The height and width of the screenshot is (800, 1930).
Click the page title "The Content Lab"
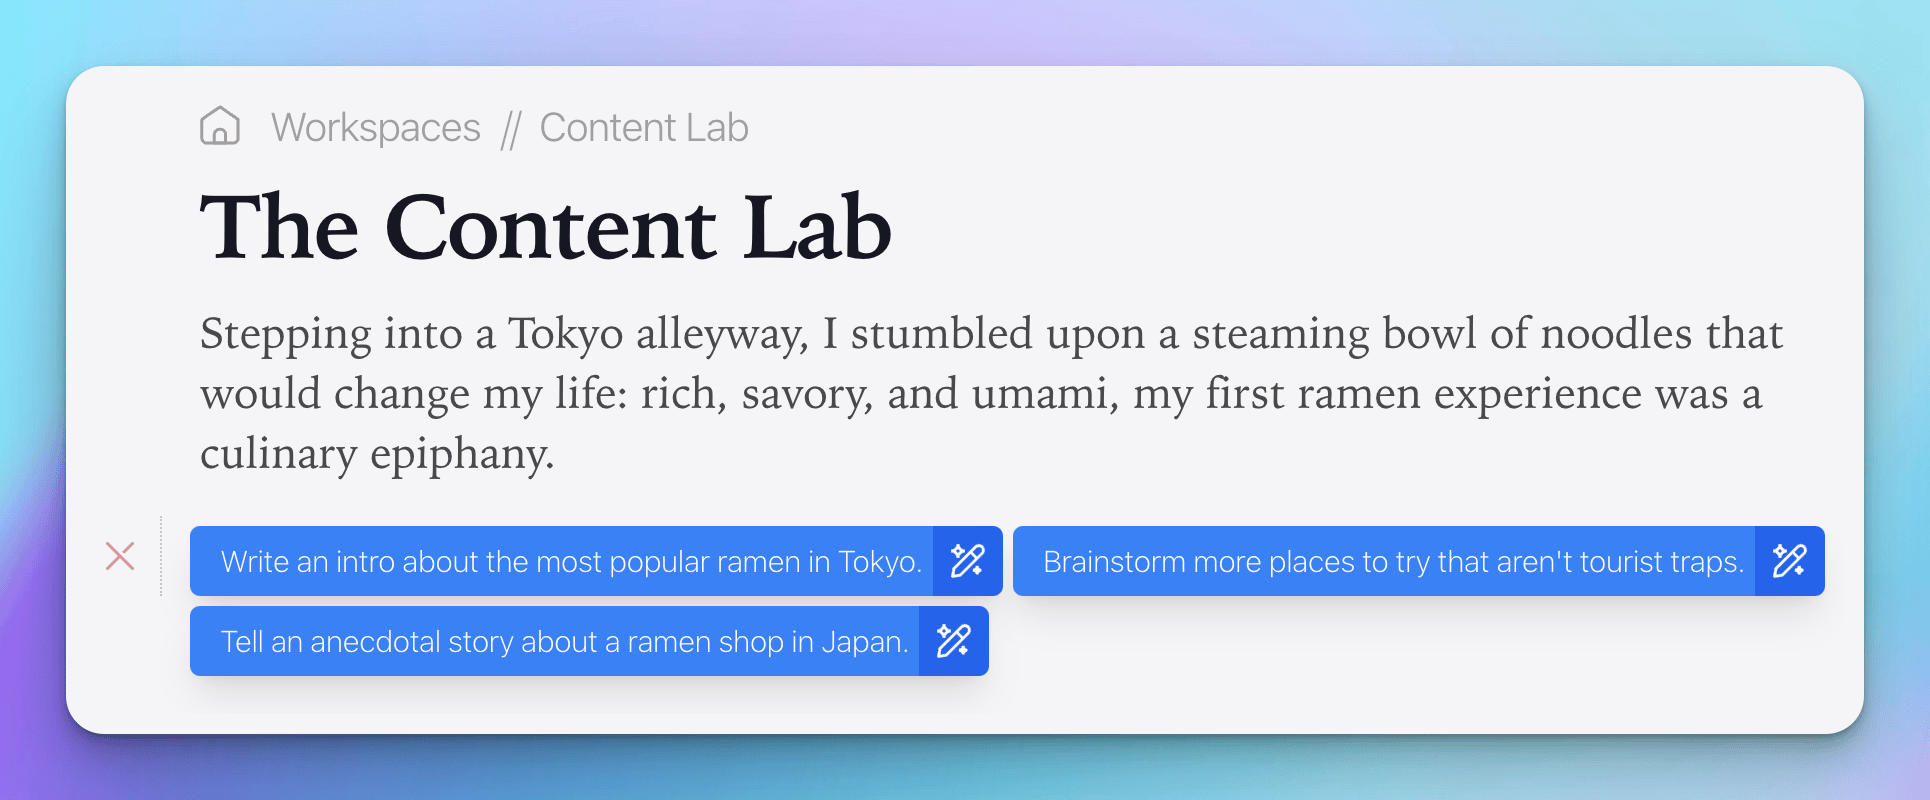[x=545, y=228]
